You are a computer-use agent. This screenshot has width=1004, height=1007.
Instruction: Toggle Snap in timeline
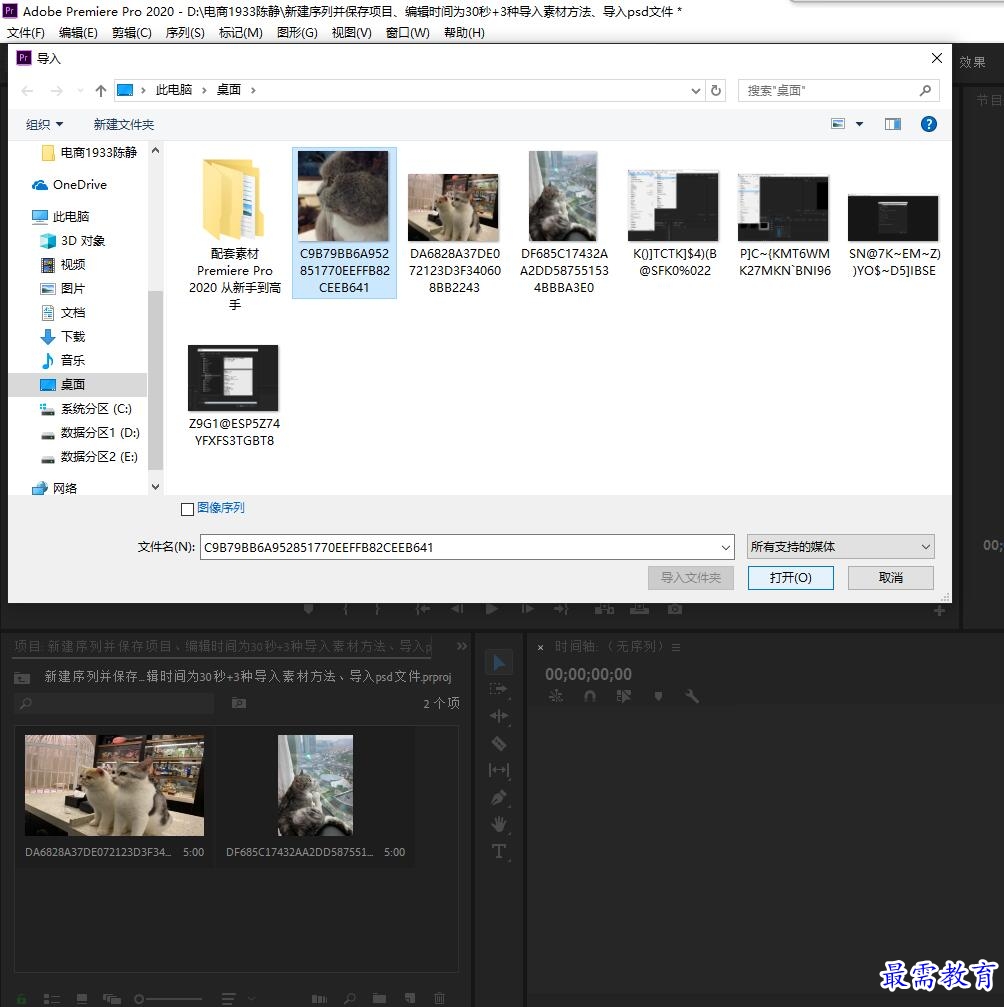tap(590, 696)
